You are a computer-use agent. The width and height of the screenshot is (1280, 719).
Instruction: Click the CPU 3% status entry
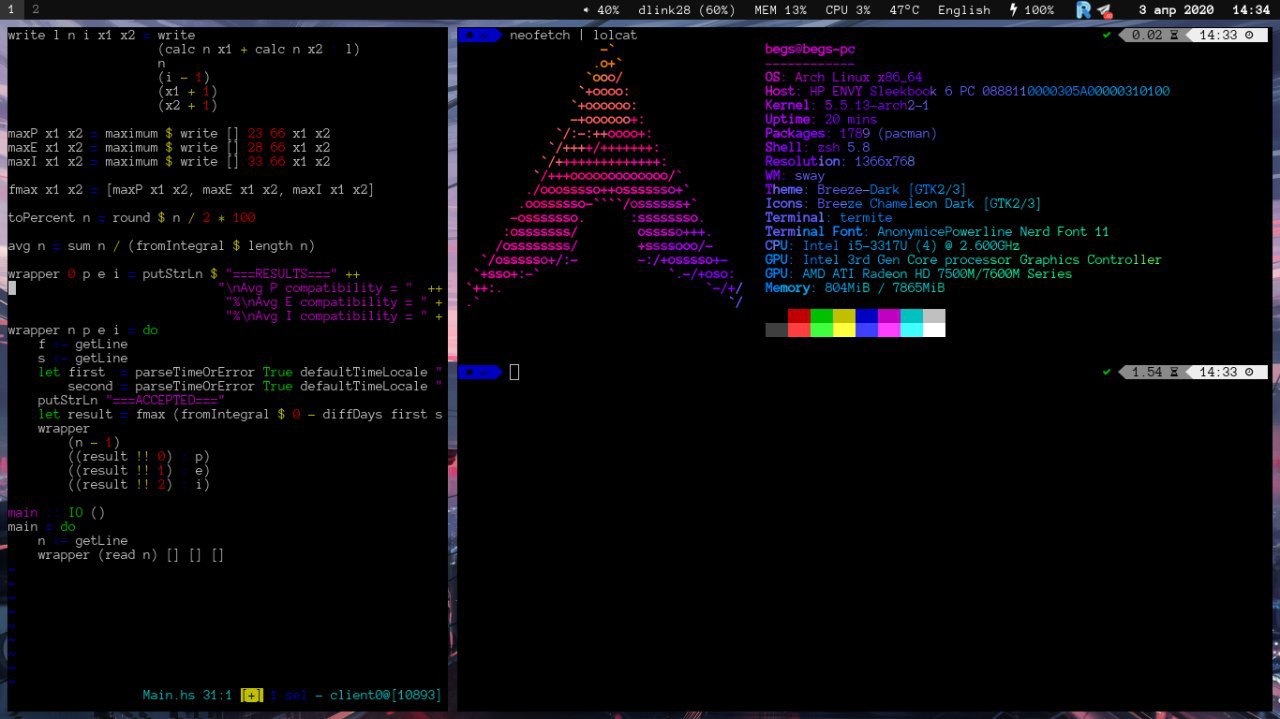848,10
